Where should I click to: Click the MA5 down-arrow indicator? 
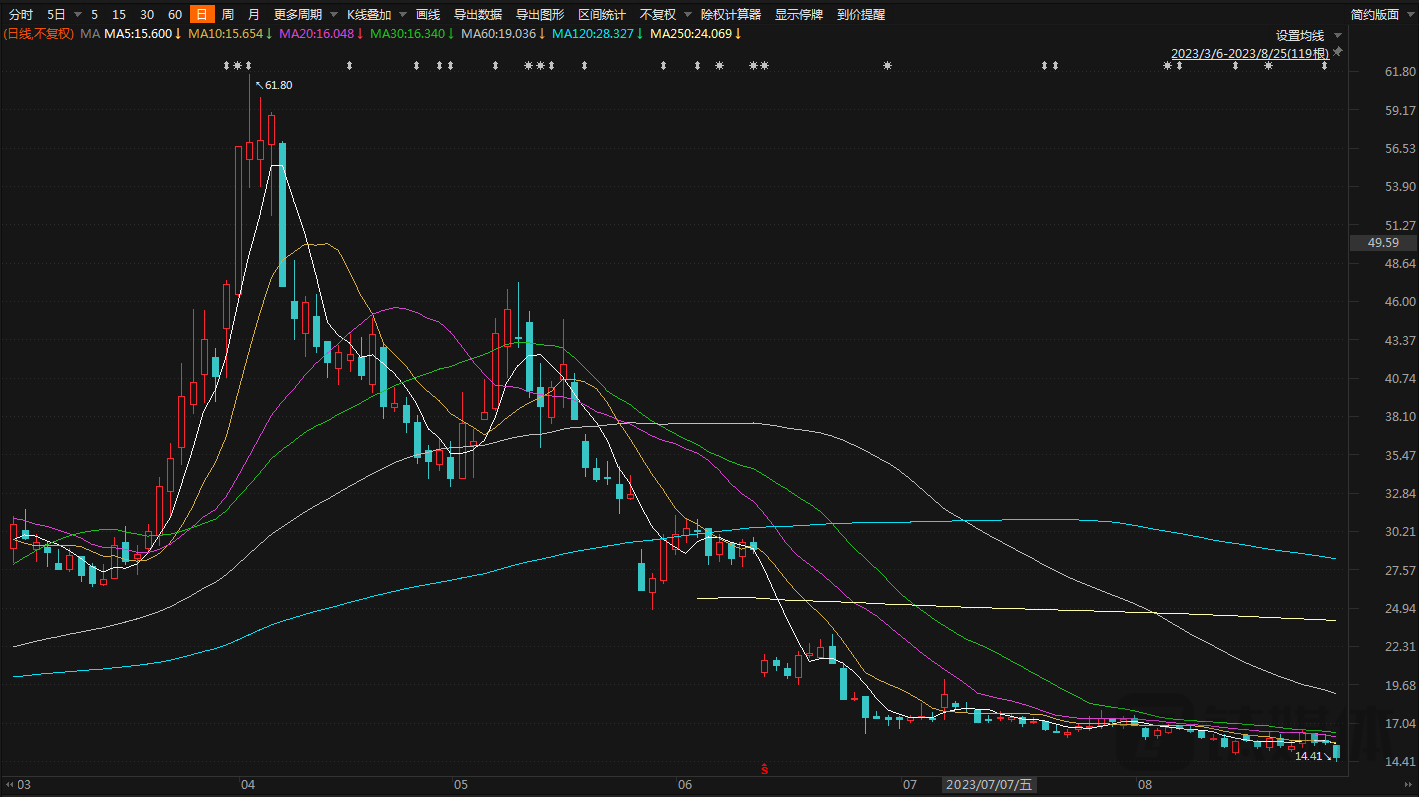178,34
